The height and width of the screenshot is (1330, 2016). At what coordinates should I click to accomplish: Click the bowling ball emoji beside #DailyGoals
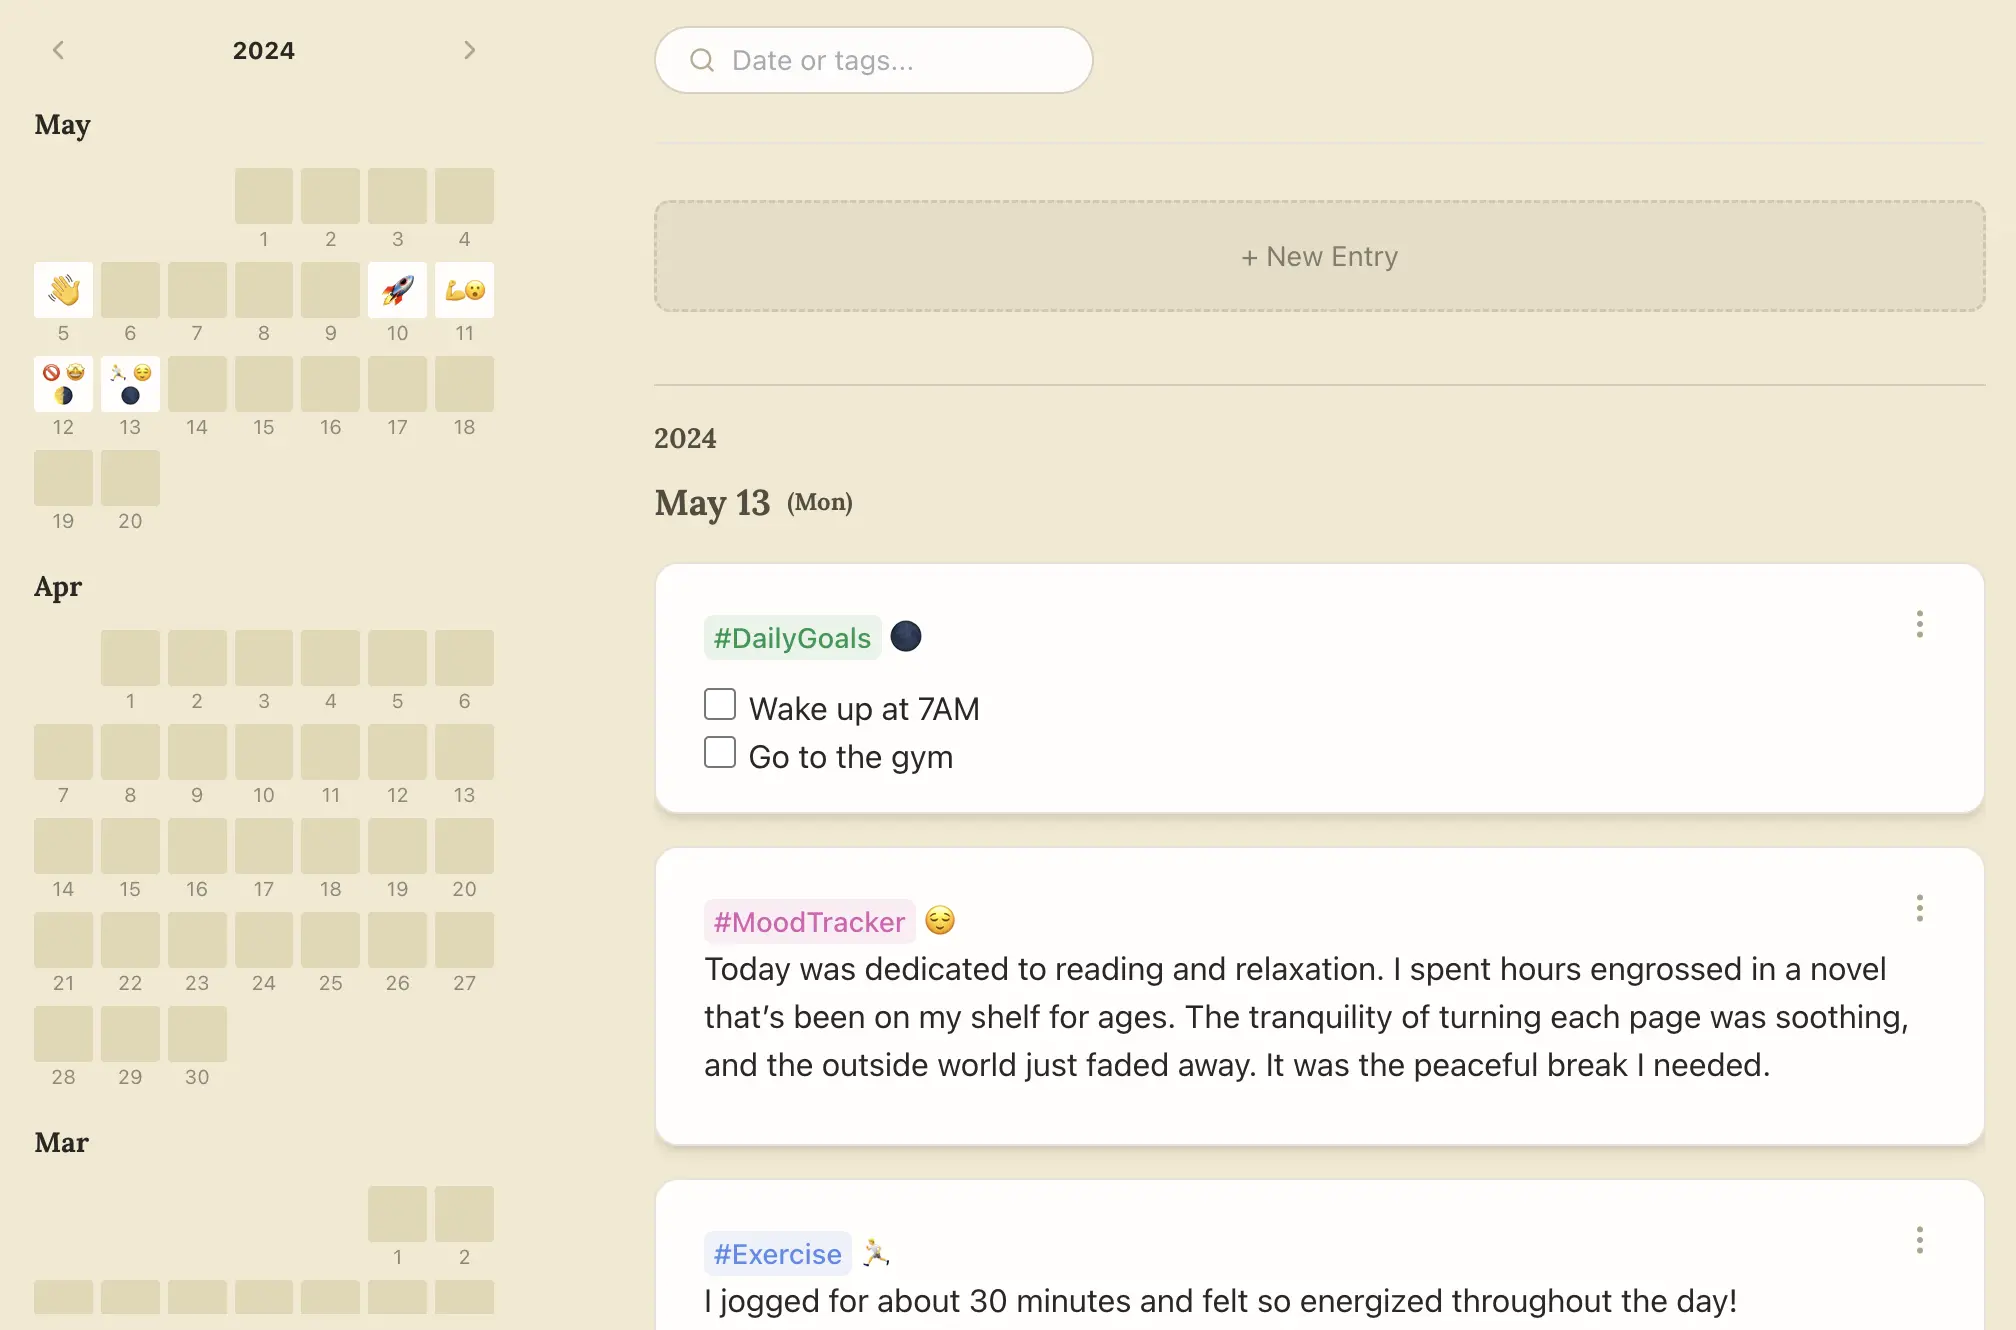(x=905, y=636)
